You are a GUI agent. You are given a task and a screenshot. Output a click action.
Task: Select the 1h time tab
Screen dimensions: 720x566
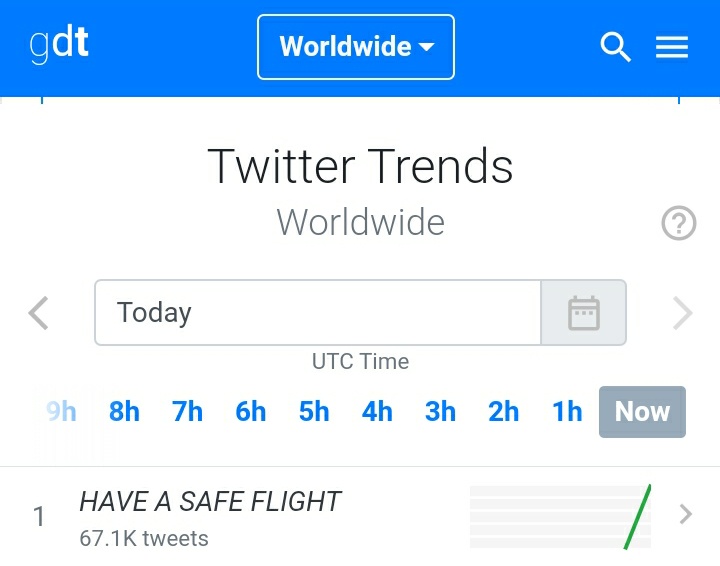[x=567, y=412]
